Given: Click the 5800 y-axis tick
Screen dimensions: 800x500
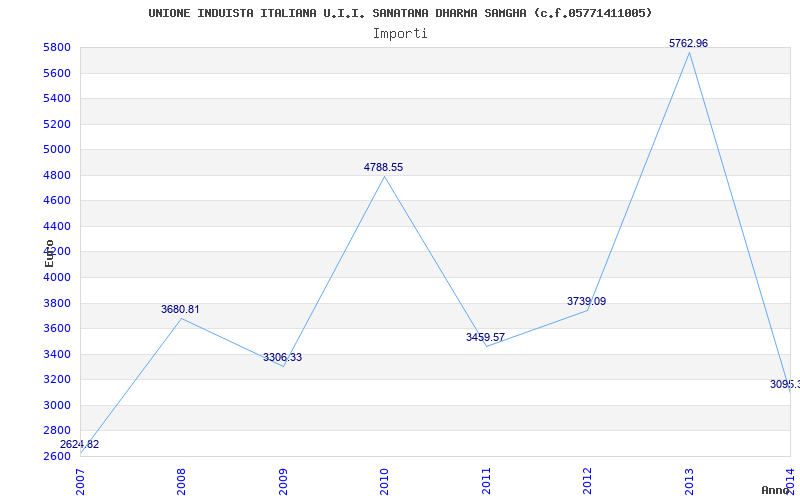Looking at the screenshot, I should (x=57, y=48).
